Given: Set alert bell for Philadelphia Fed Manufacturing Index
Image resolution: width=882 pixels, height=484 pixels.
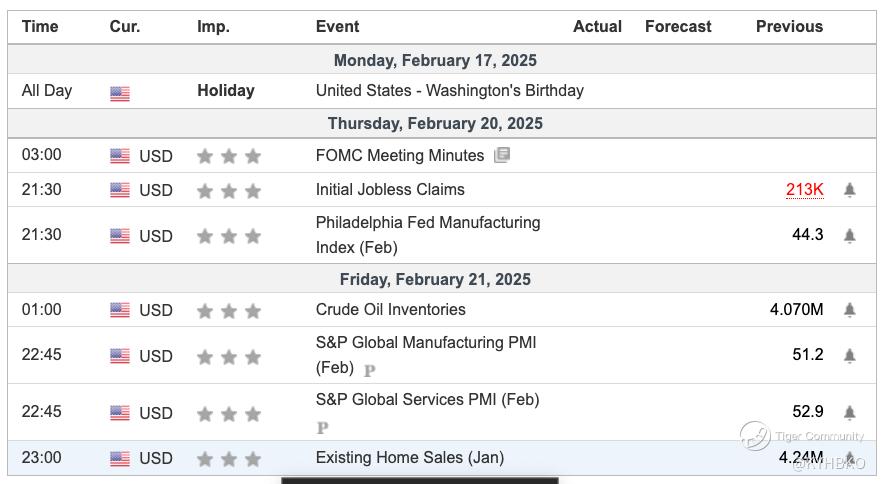Looking at the screenshot, I should tap(849, 236).
